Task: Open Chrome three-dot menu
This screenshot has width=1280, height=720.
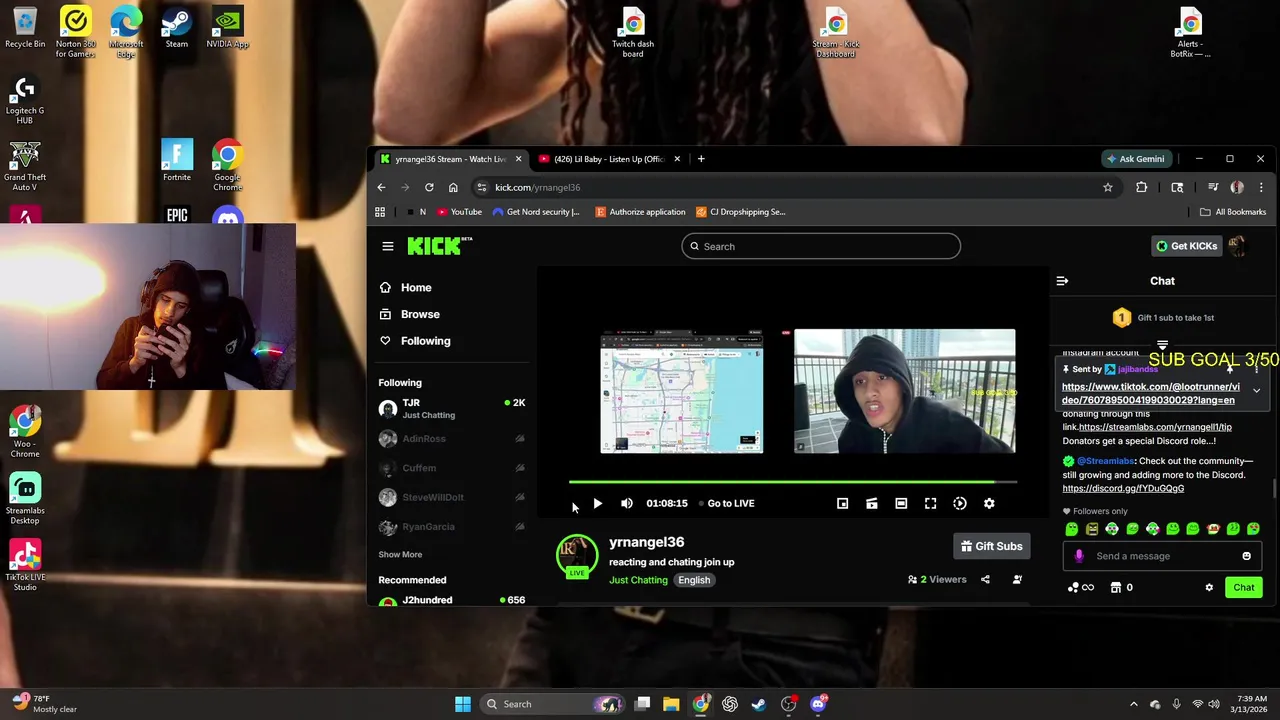Action: [x=1261, y=187]
